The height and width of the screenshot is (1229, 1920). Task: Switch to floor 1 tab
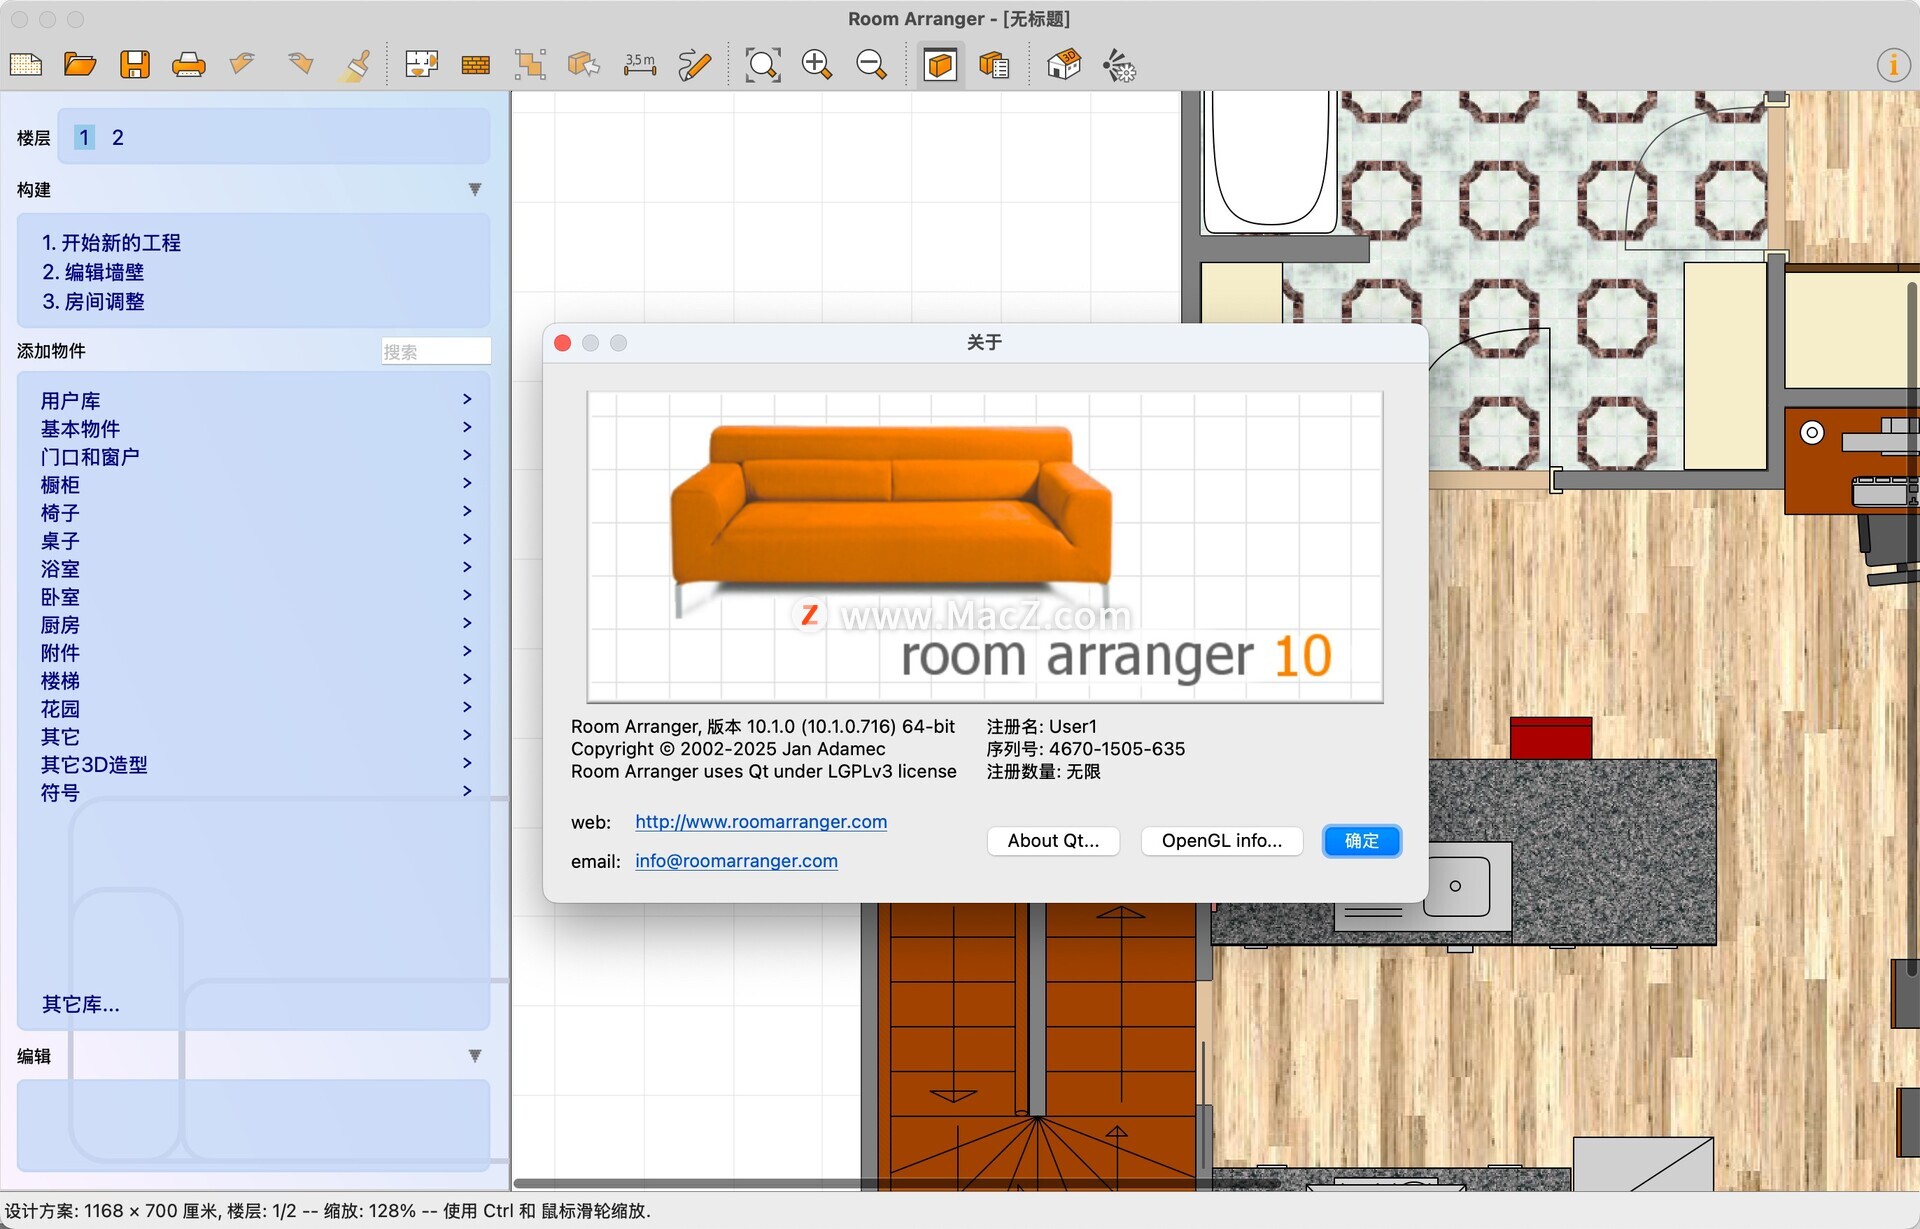coord(84,137)
